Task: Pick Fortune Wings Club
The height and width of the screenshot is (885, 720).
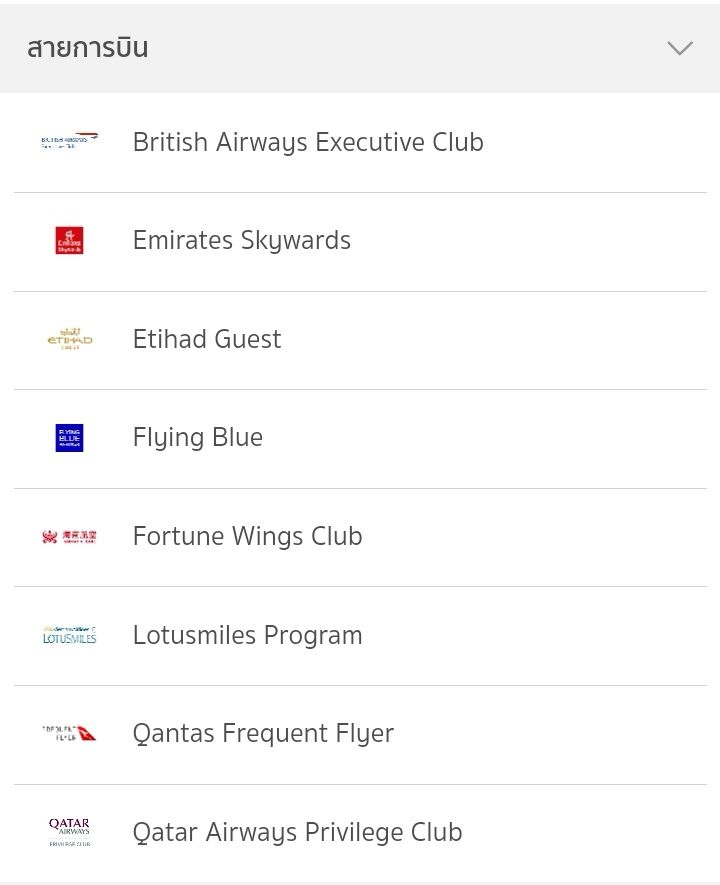Action: click(x=360, y=537)
